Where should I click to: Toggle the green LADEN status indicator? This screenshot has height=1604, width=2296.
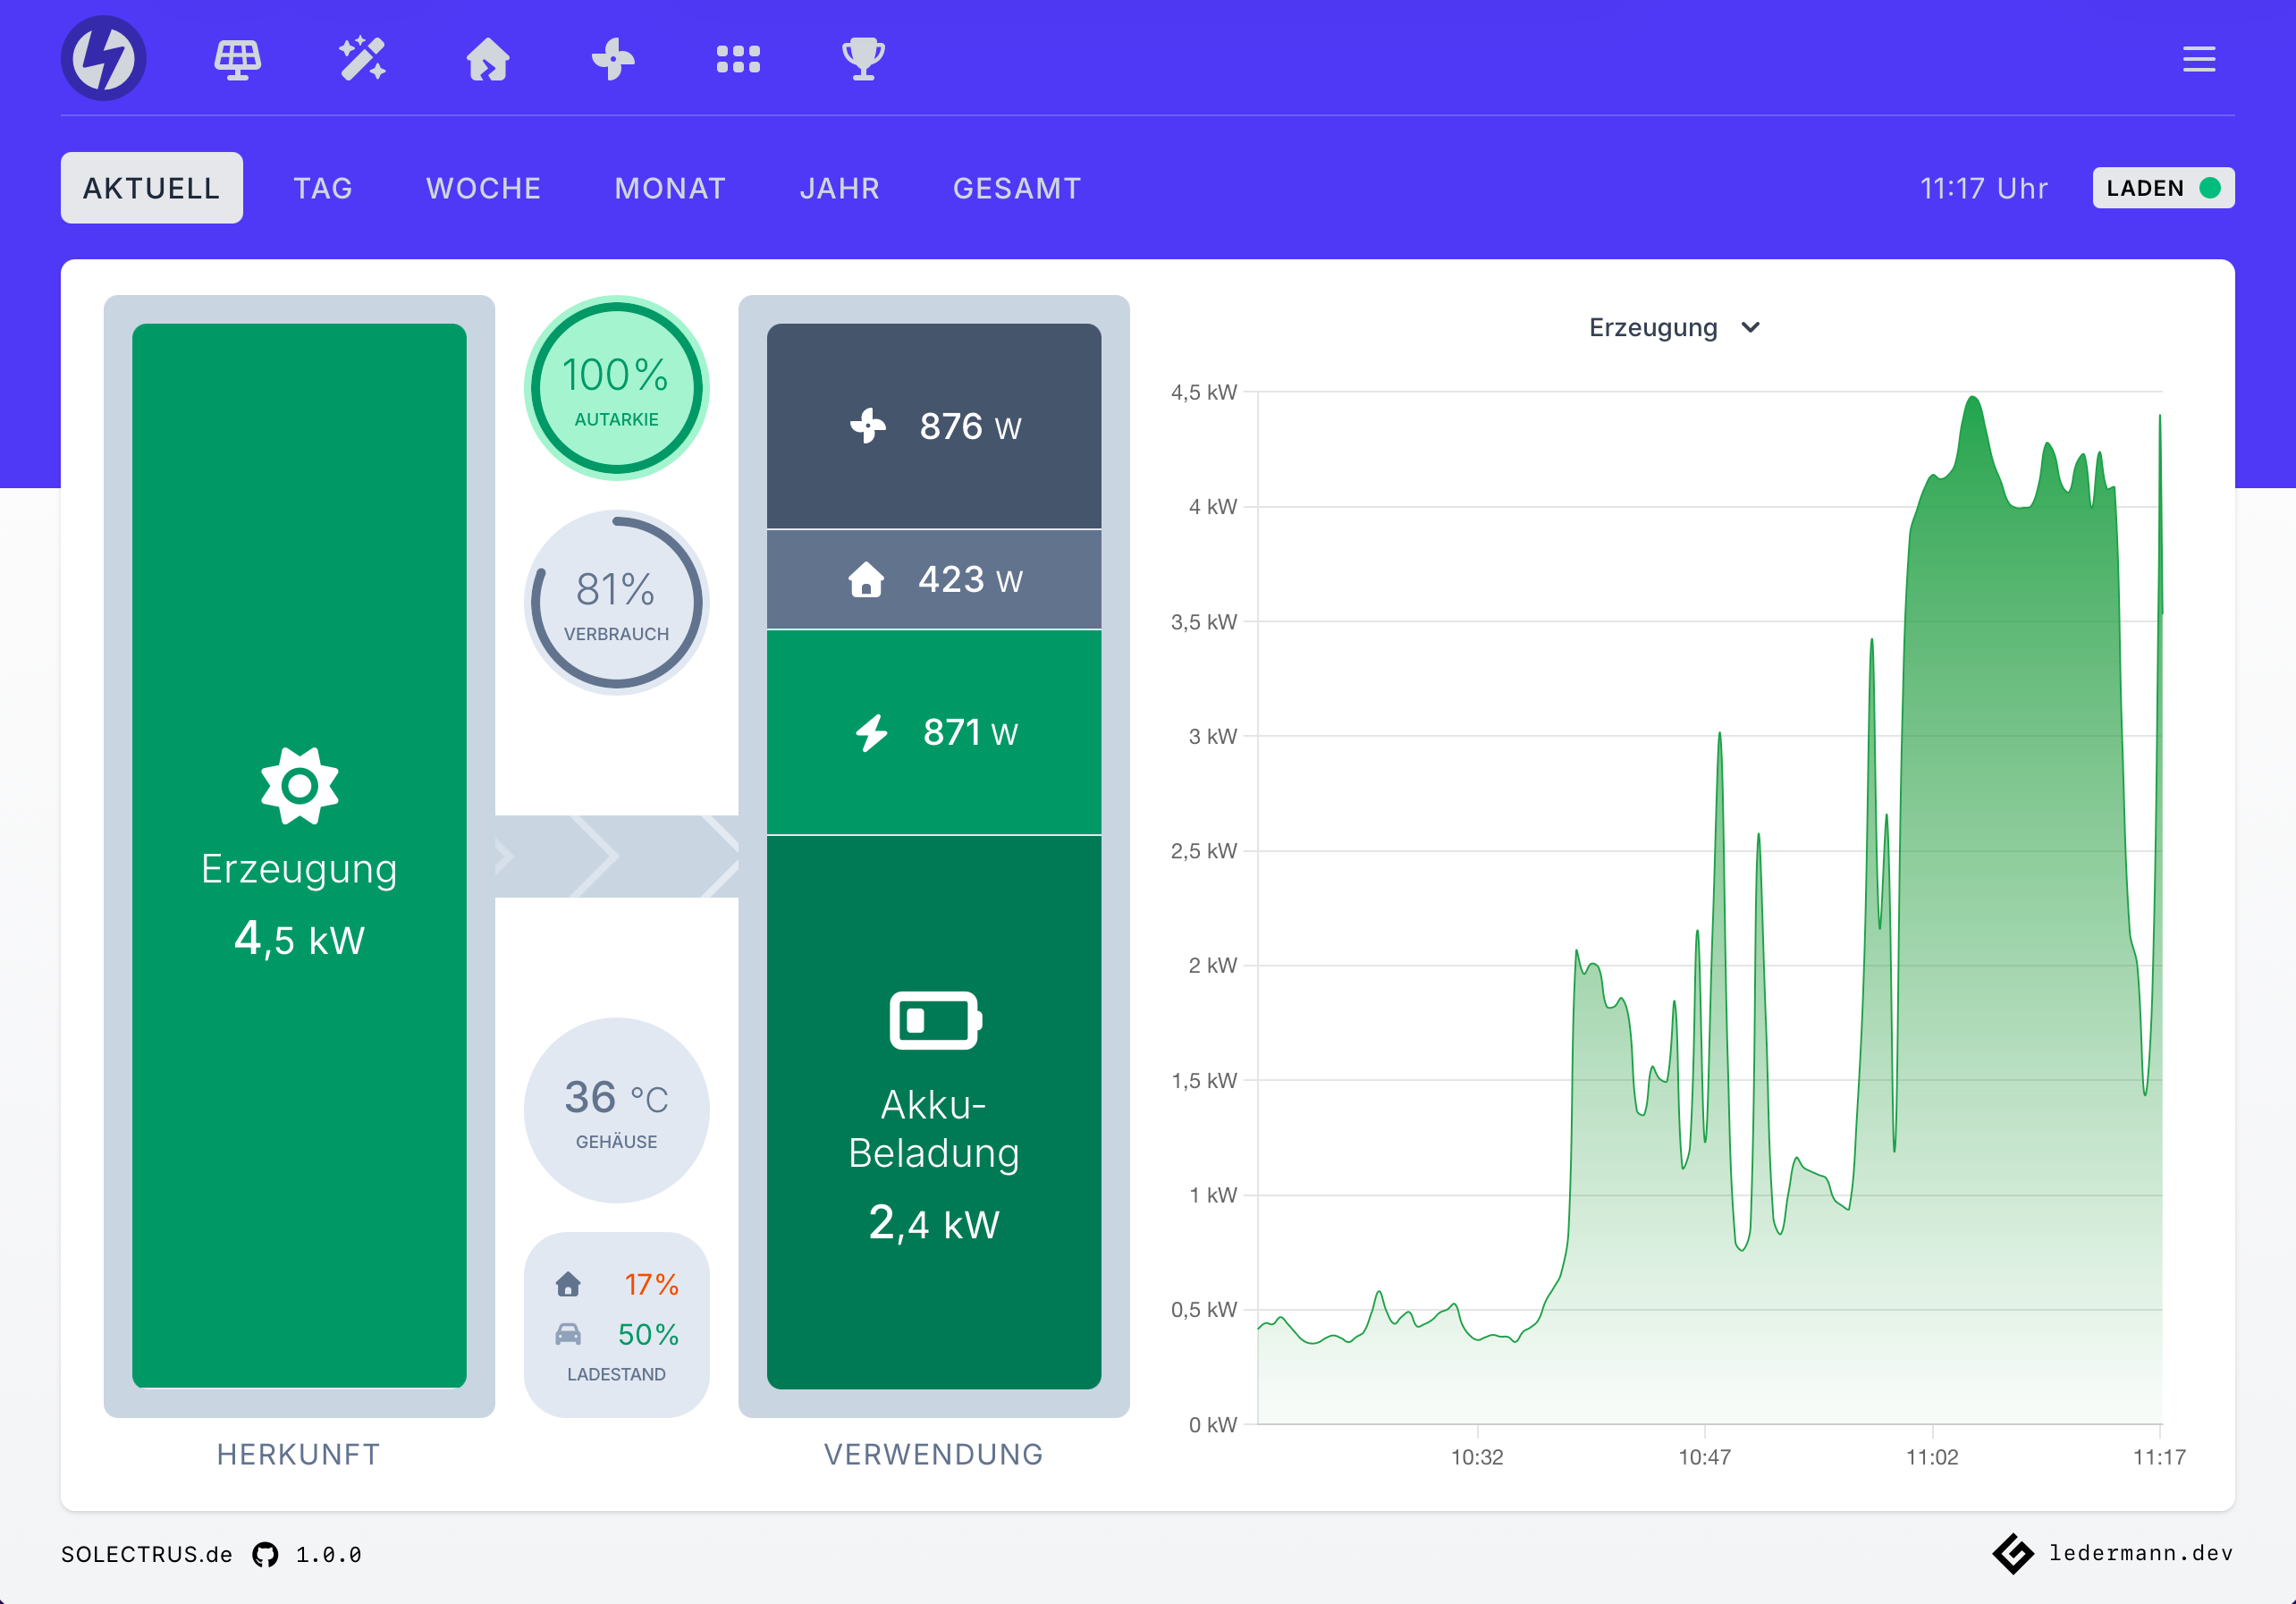point(2210,187)
